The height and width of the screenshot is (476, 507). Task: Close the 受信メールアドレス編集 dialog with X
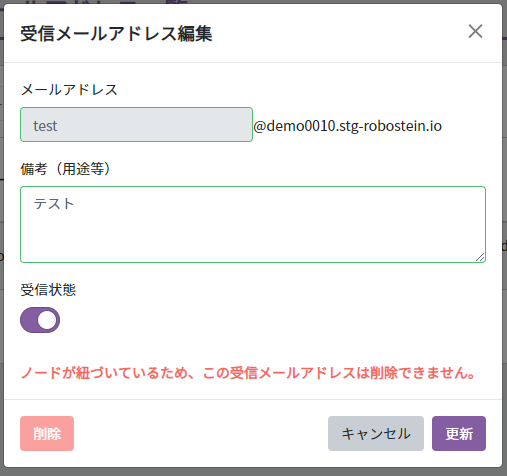click(x=475, y=32)
